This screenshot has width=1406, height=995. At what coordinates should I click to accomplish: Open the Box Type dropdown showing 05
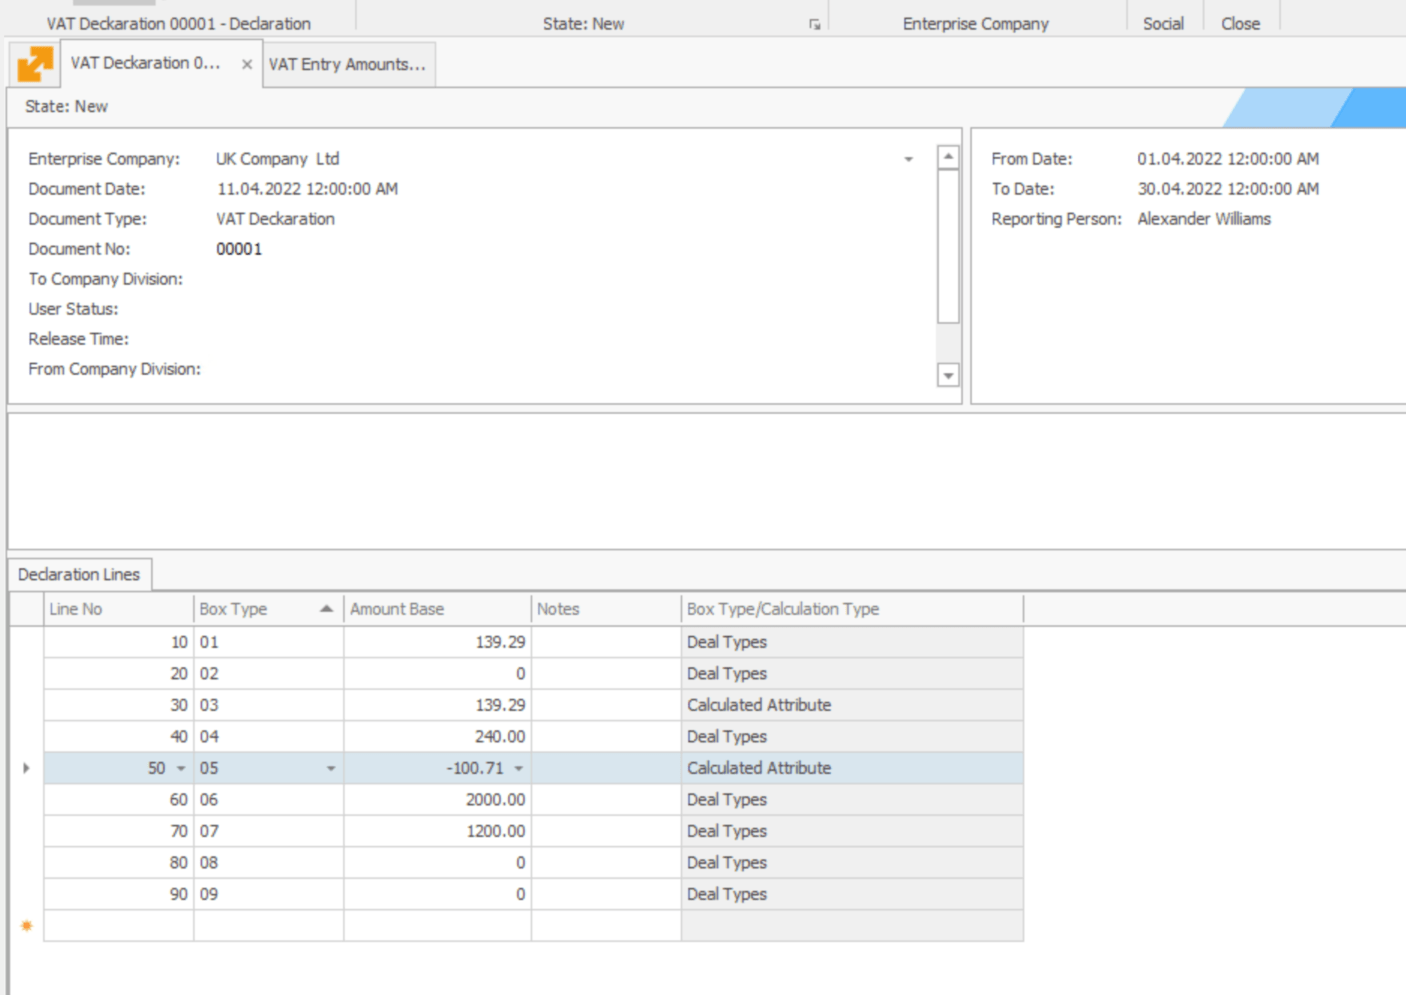click(331, 768)
